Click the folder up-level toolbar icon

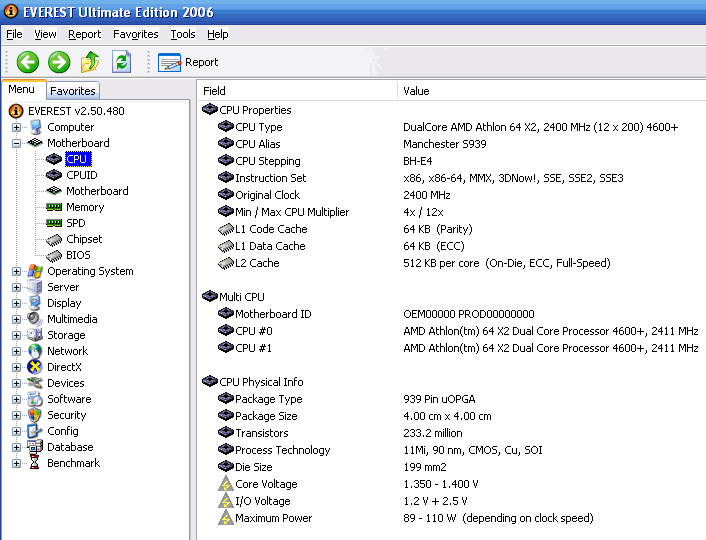click(x=90, y=62)
